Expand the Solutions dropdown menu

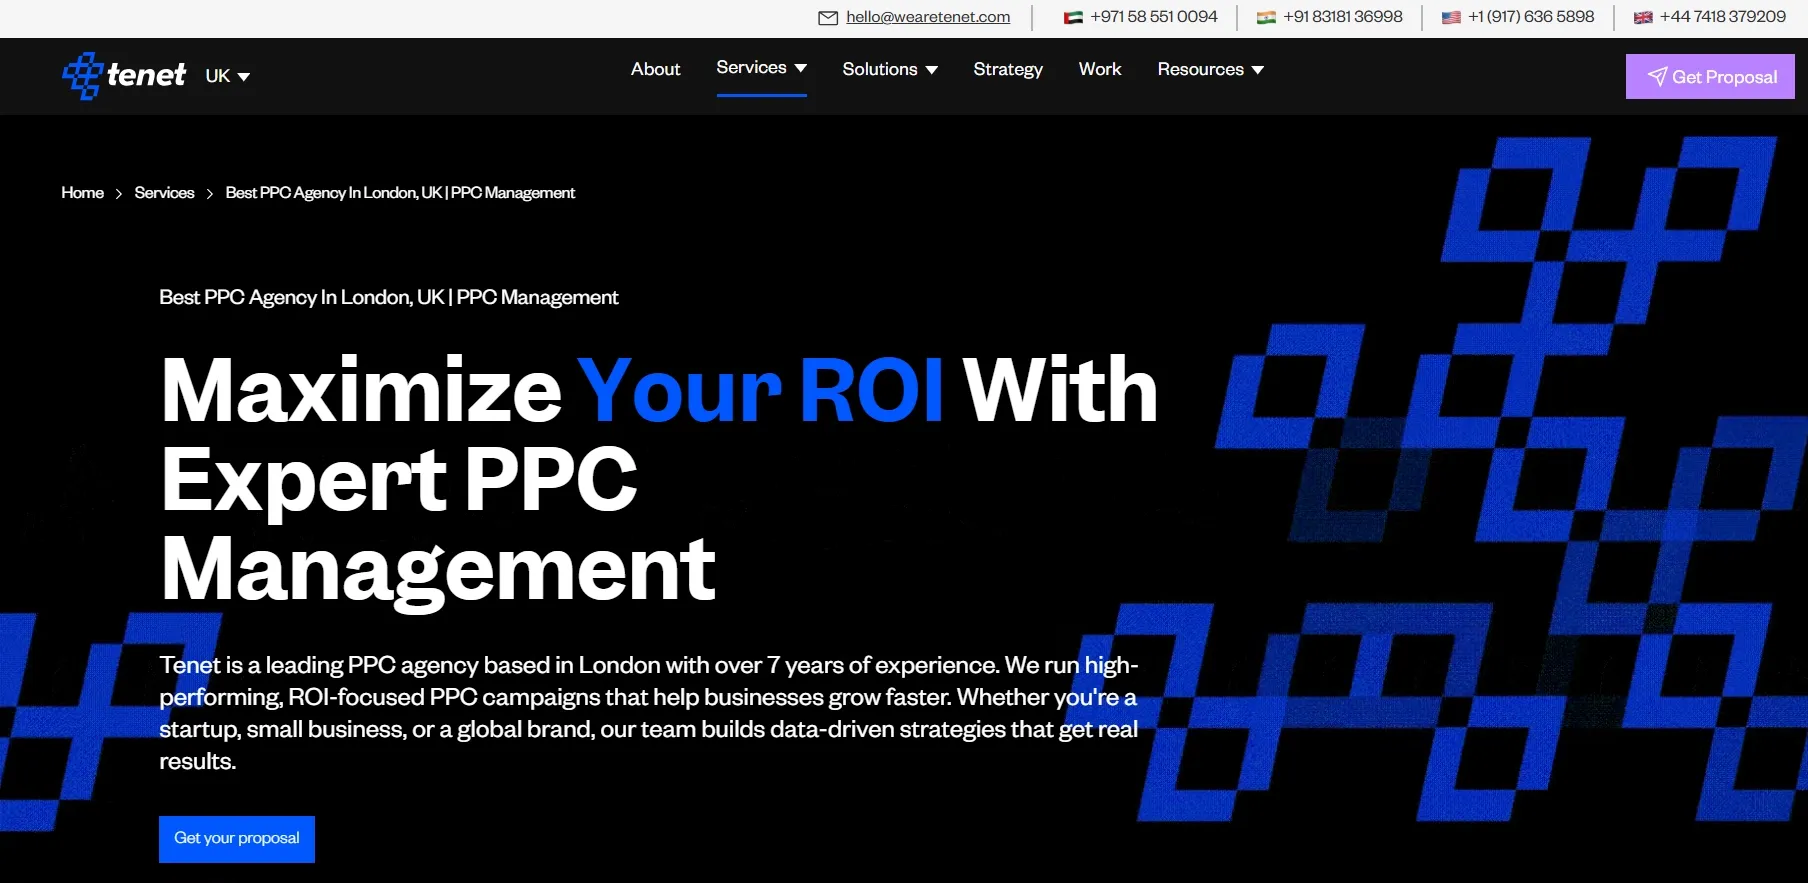coord(889,69)
